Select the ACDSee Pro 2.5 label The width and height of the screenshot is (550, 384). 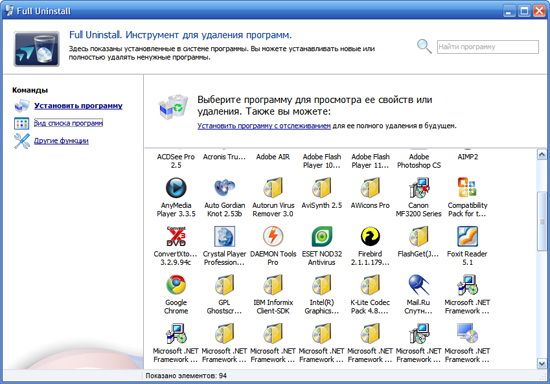(x=176, y=161)
